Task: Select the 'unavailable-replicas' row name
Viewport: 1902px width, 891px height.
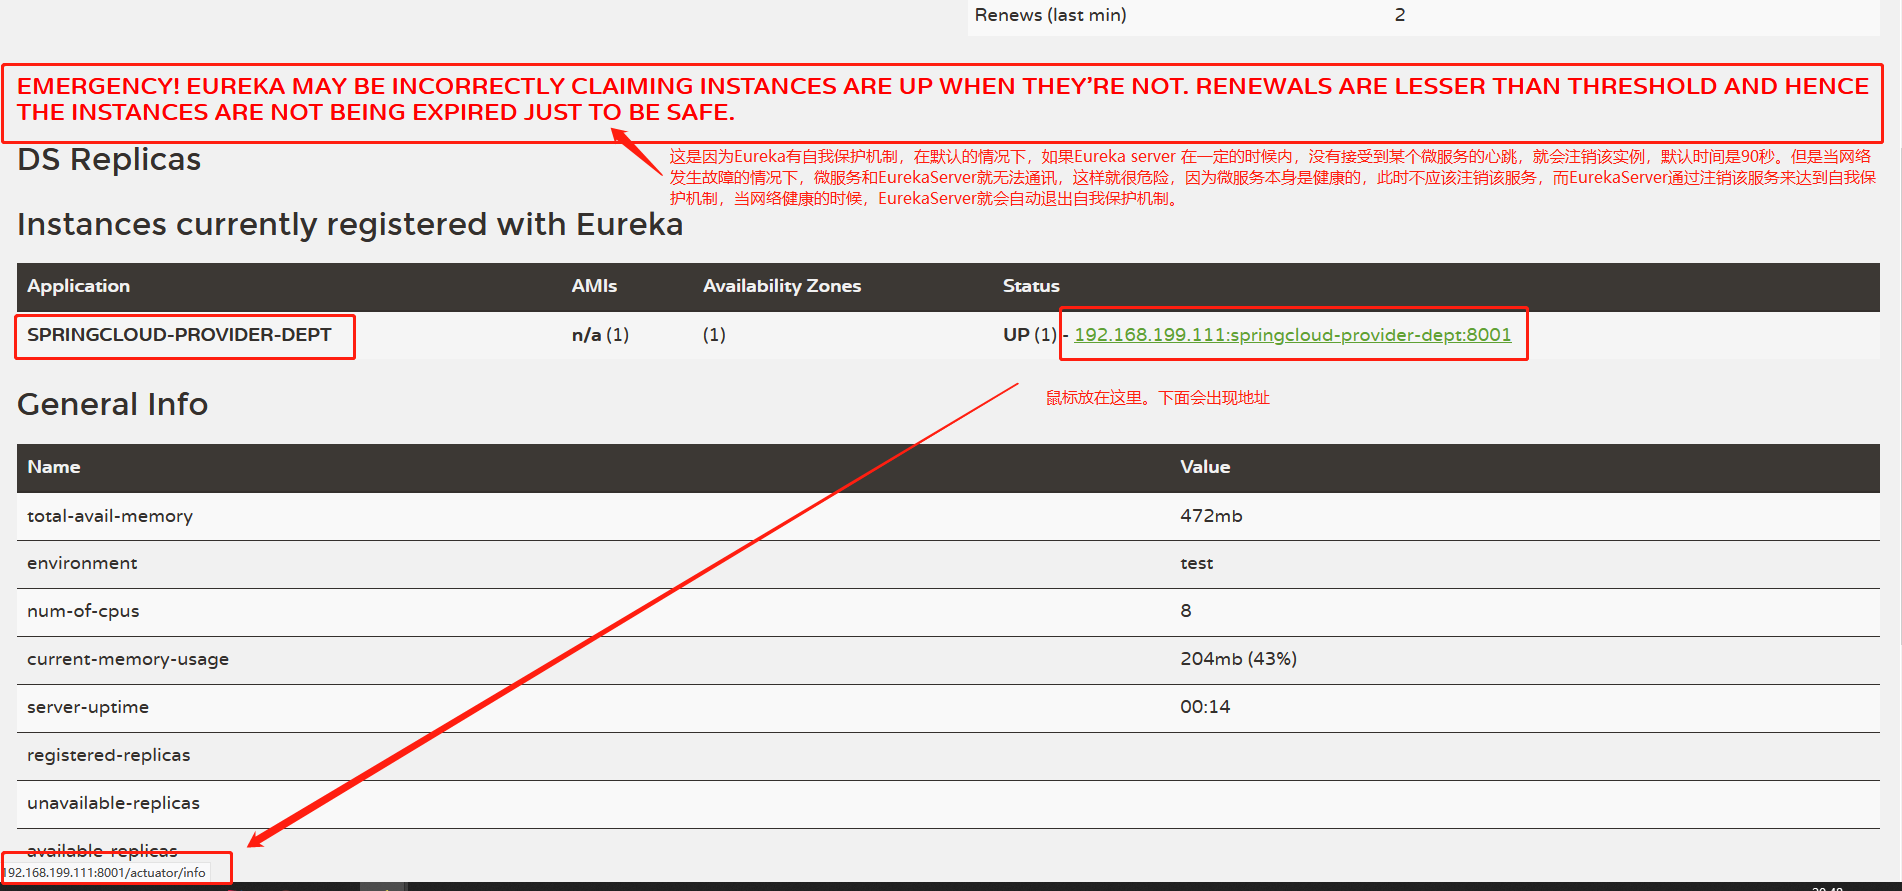Action: click(x=113, y=803)
